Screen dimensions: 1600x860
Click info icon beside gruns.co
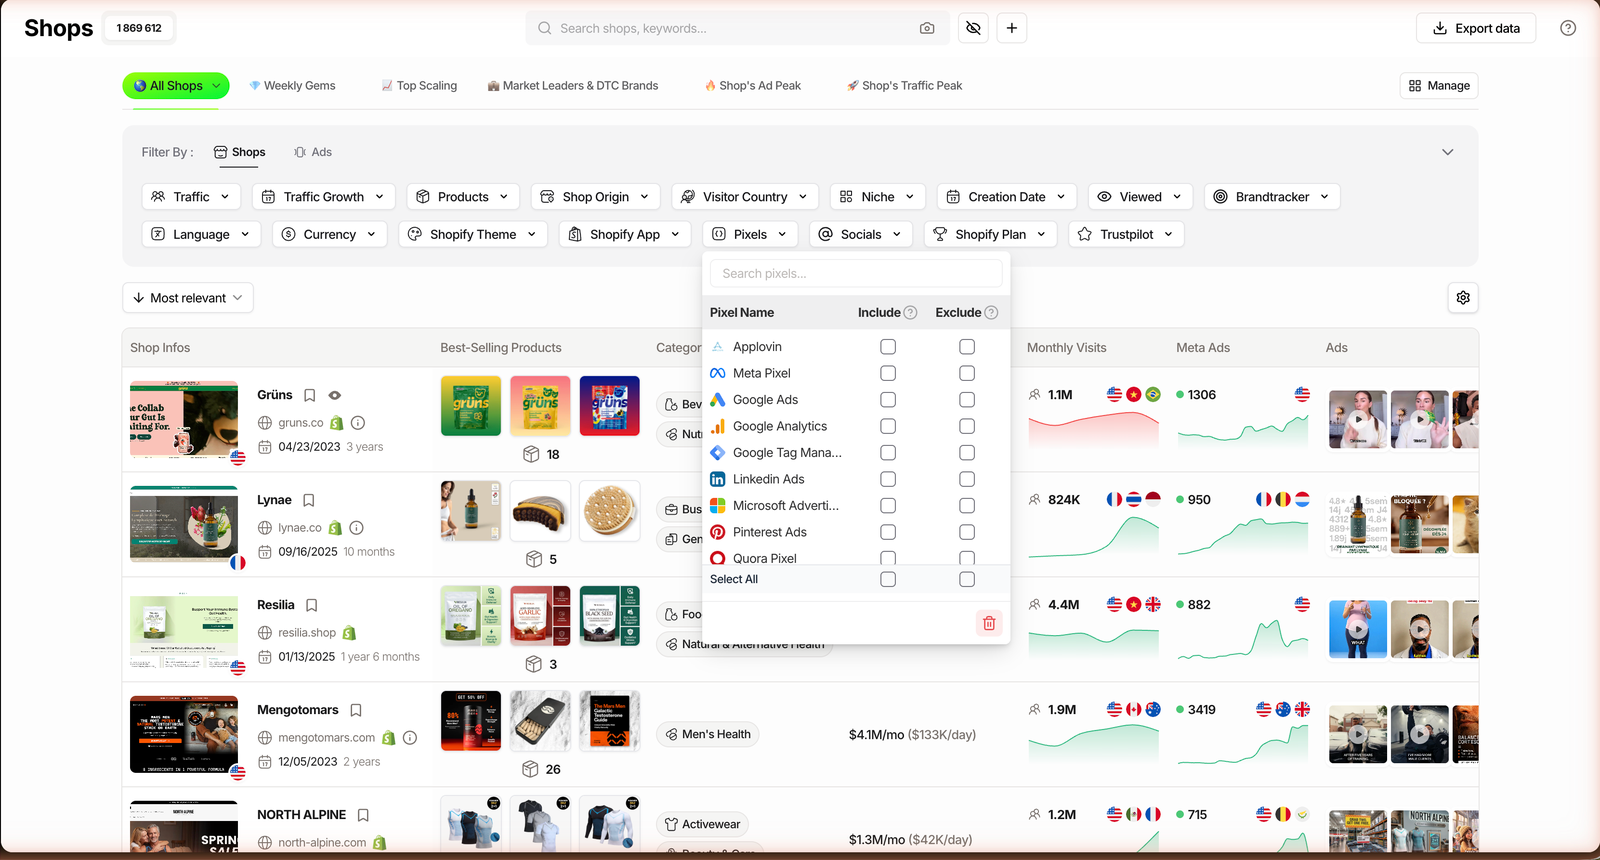[358, 423]
